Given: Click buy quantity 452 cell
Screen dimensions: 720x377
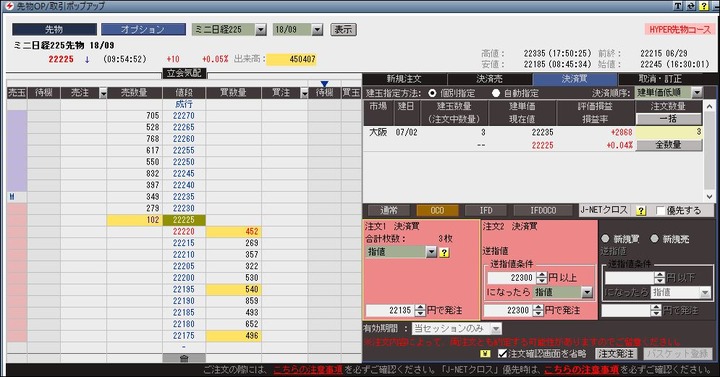Looking at the screenshot, I should pyautogui.click(x=233, y=232).
